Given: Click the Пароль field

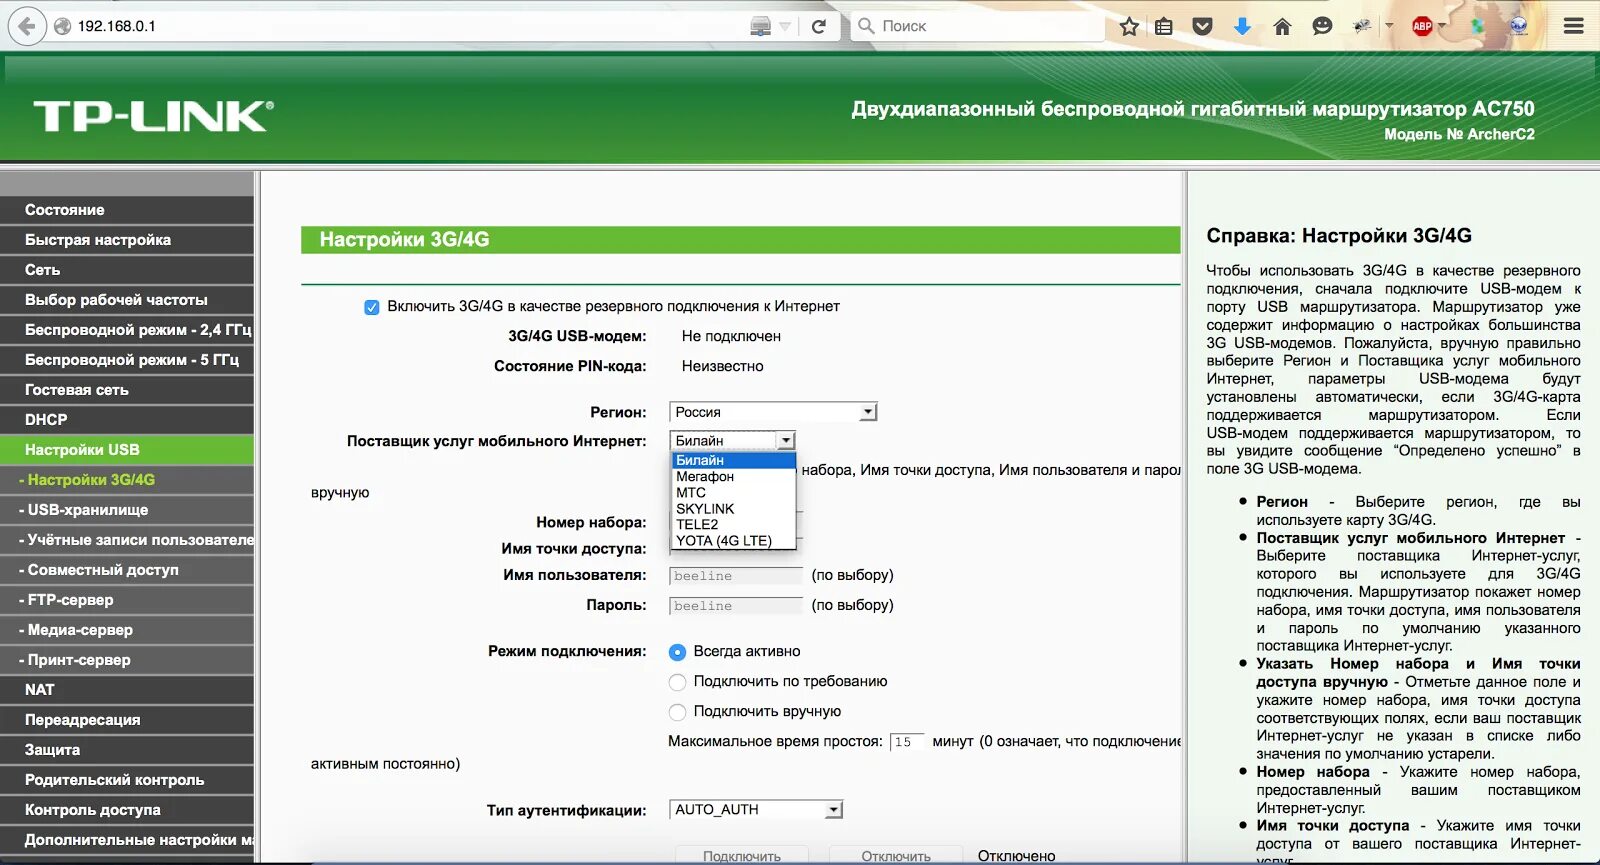Looking at the screenshot, I should tap(736, 606).
